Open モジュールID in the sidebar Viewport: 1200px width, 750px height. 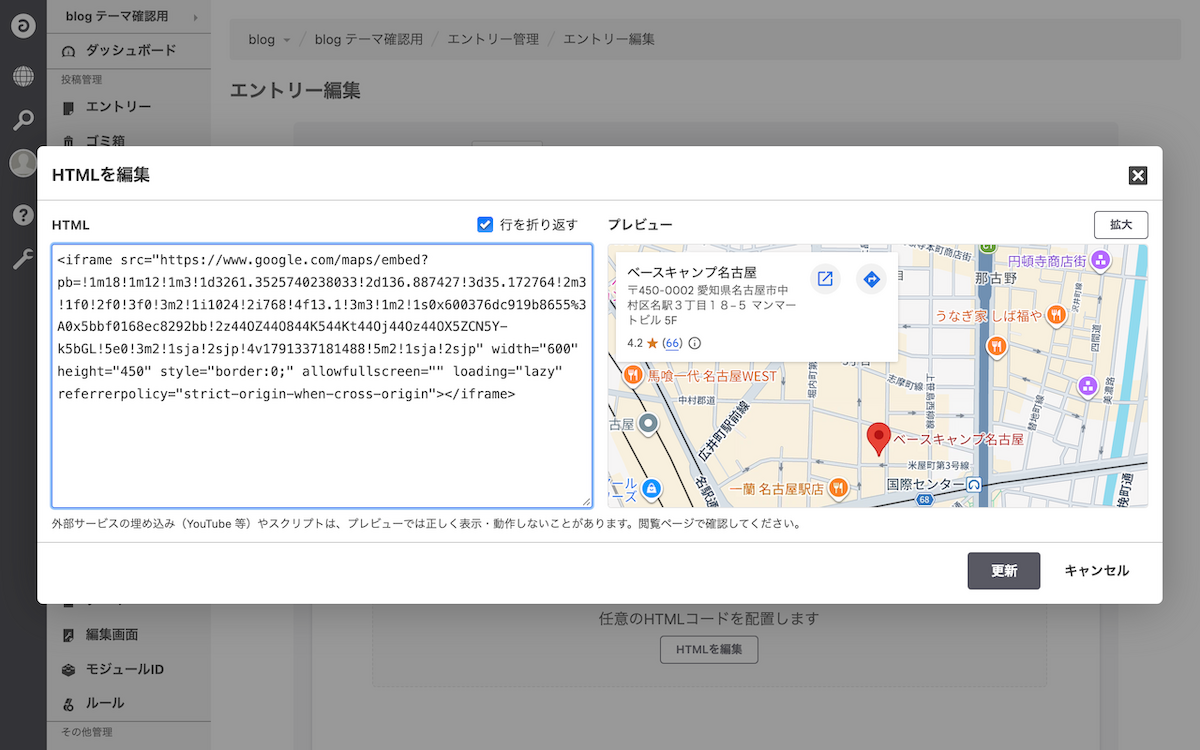[x=129, y=669]
